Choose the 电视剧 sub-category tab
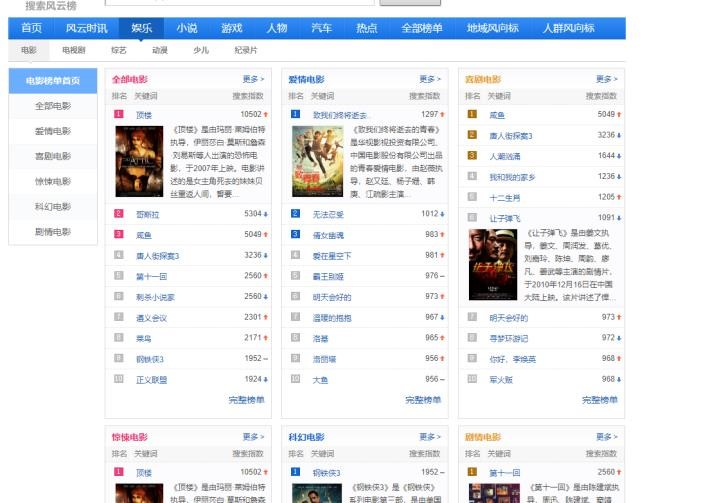 (x=74, y=50)
